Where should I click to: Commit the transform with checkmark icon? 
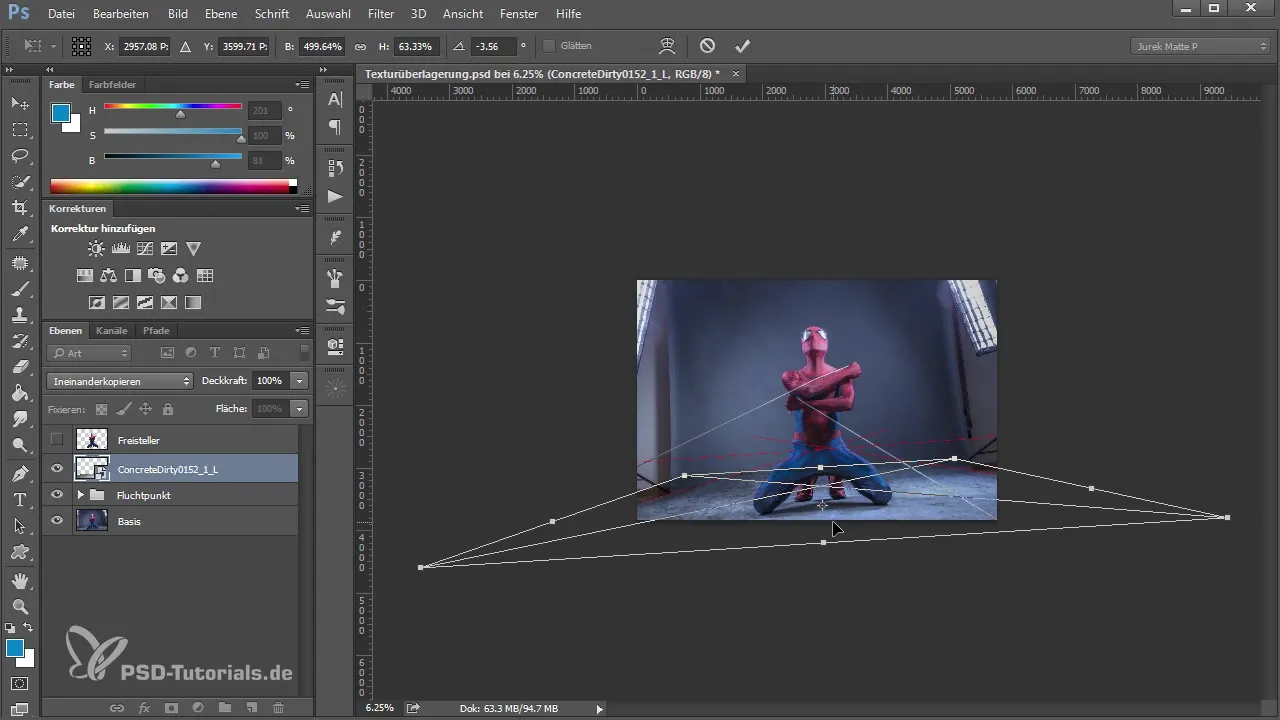click(742, 46)
